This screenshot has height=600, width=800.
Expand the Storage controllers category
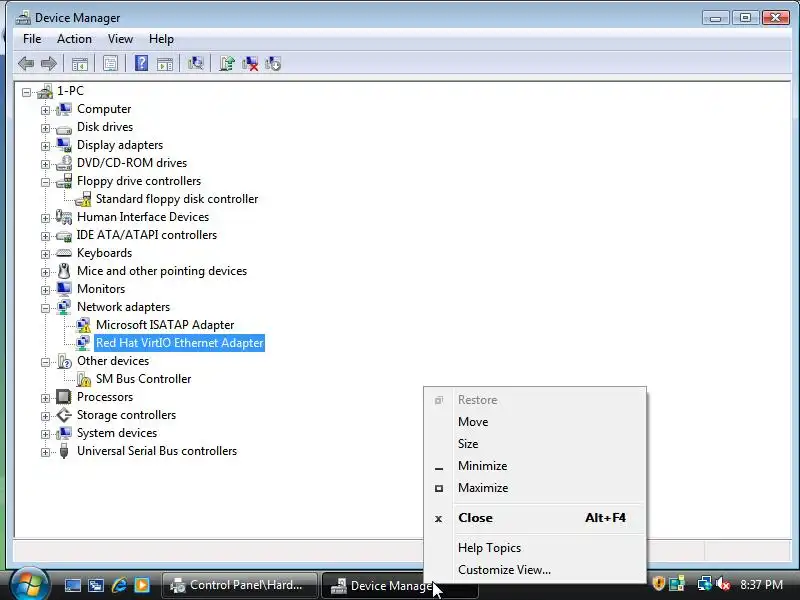coord(45,416)
